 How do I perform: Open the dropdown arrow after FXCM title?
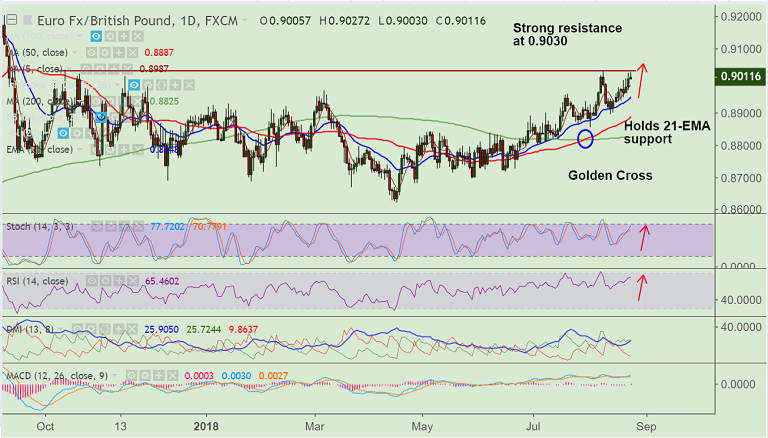pyautogui.click(x=245, y=20)
